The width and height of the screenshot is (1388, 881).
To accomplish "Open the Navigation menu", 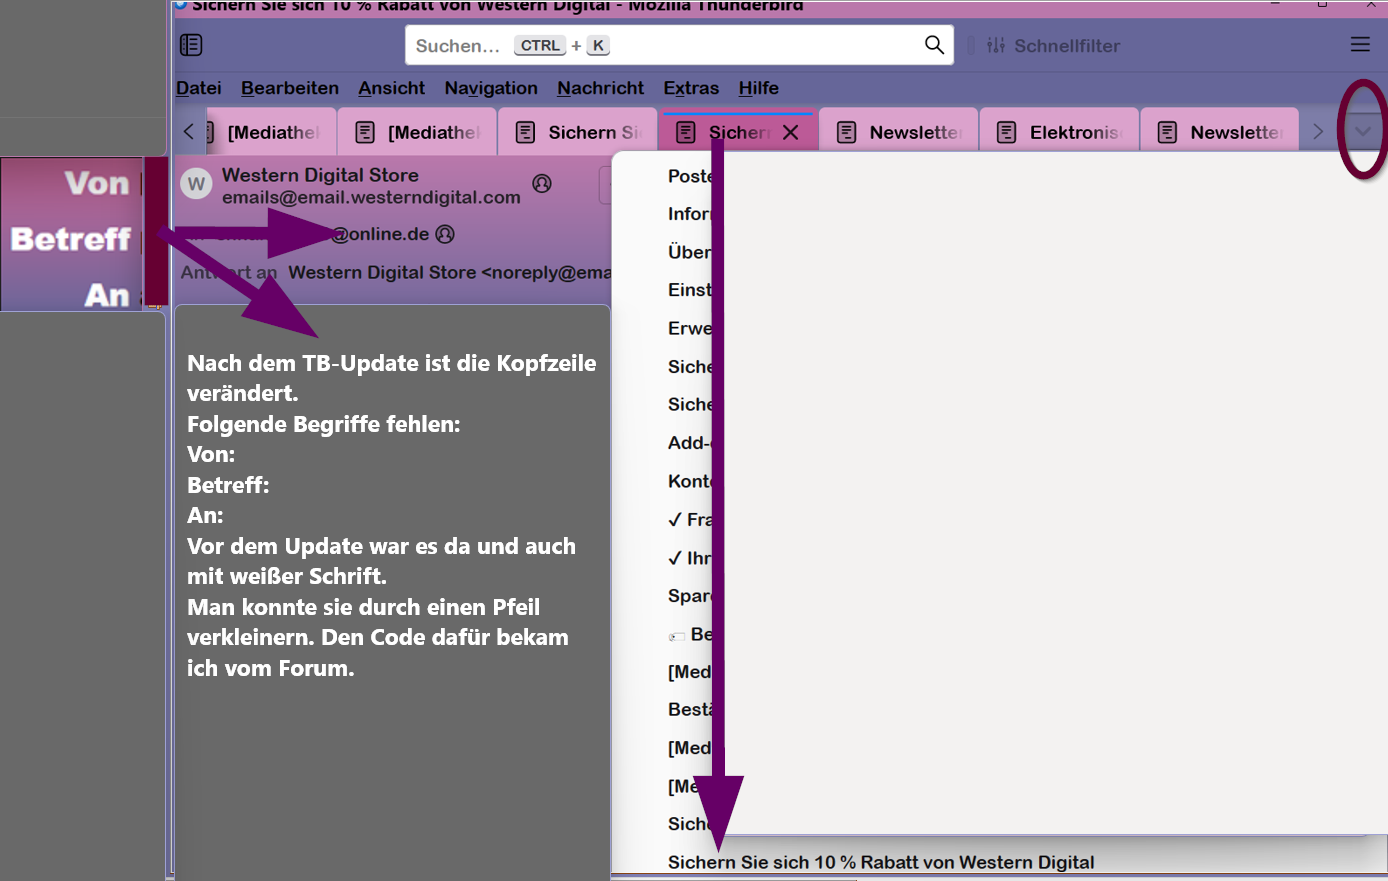I will pyautogui.click(x=491, y=88).
